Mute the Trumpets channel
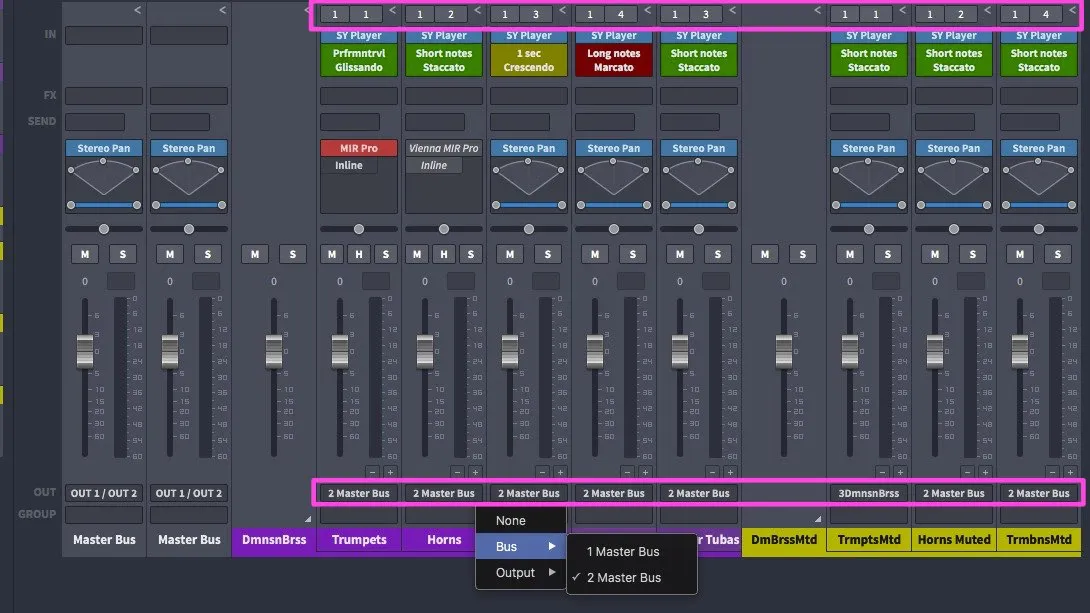The width and height of the screenshot is (1090, 613). pyautogui.click(x=332, y=254)
